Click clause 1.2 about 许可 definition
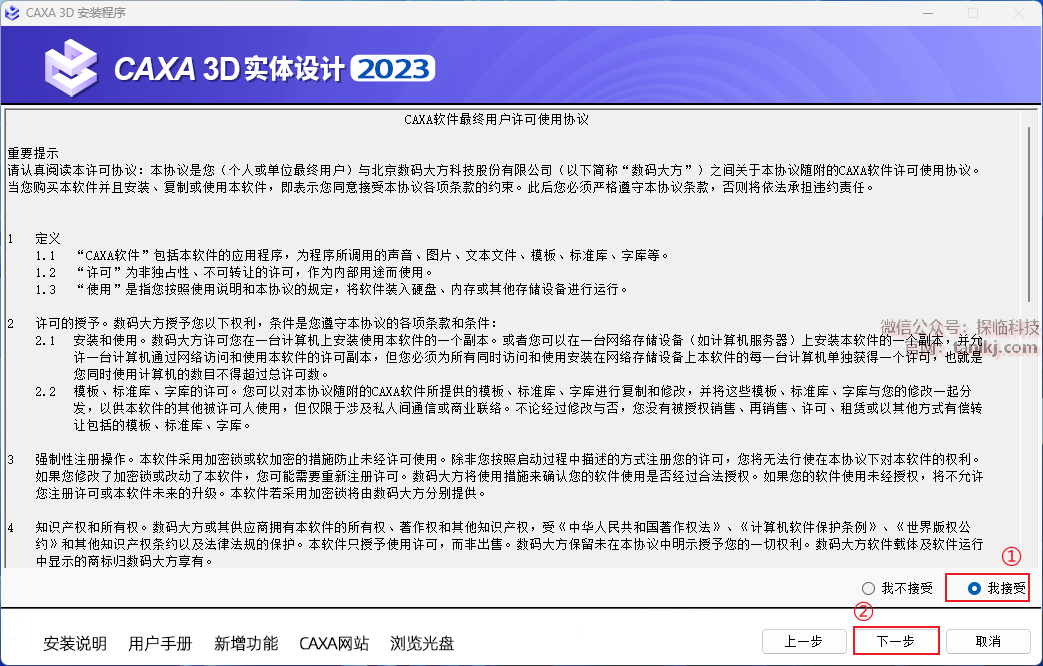This screenshot has width=1043, height=666. pyautogui.click(x=235, y=272)
